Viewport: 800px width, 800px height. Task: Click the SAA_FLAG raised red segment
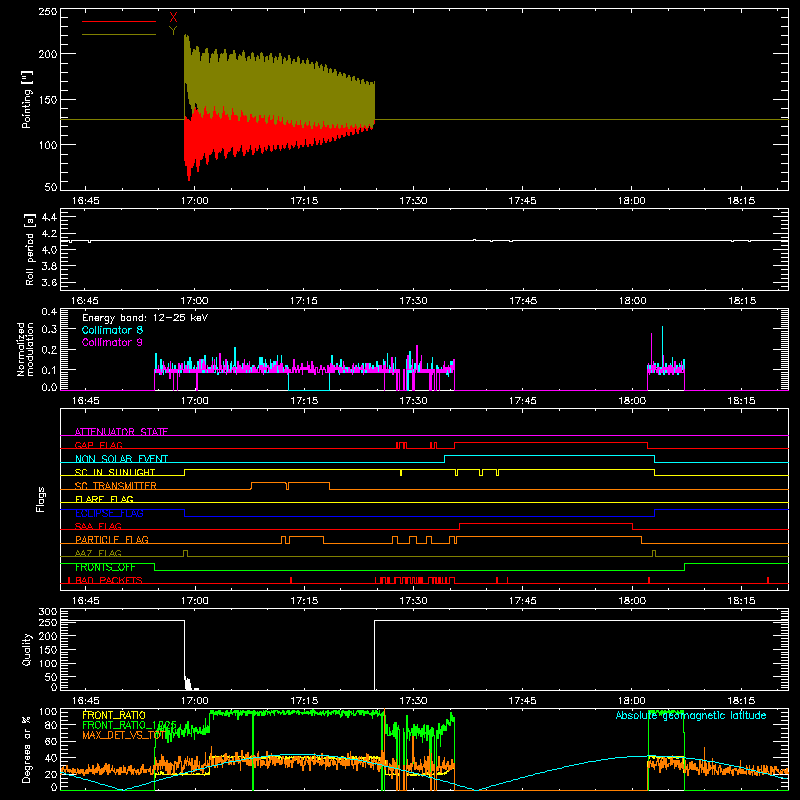click(x=546, y=524)
